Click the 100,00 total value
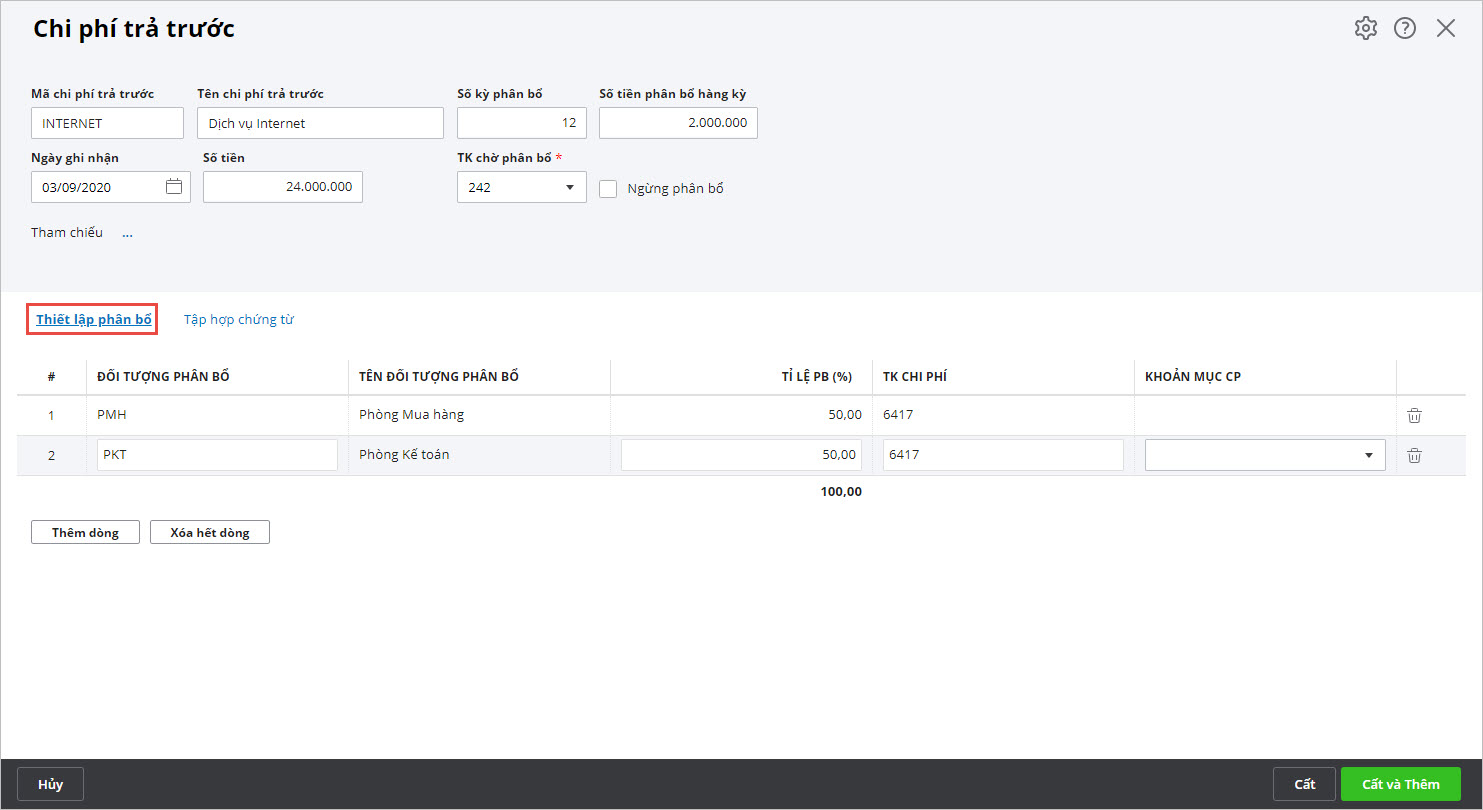 pos(840,492)
